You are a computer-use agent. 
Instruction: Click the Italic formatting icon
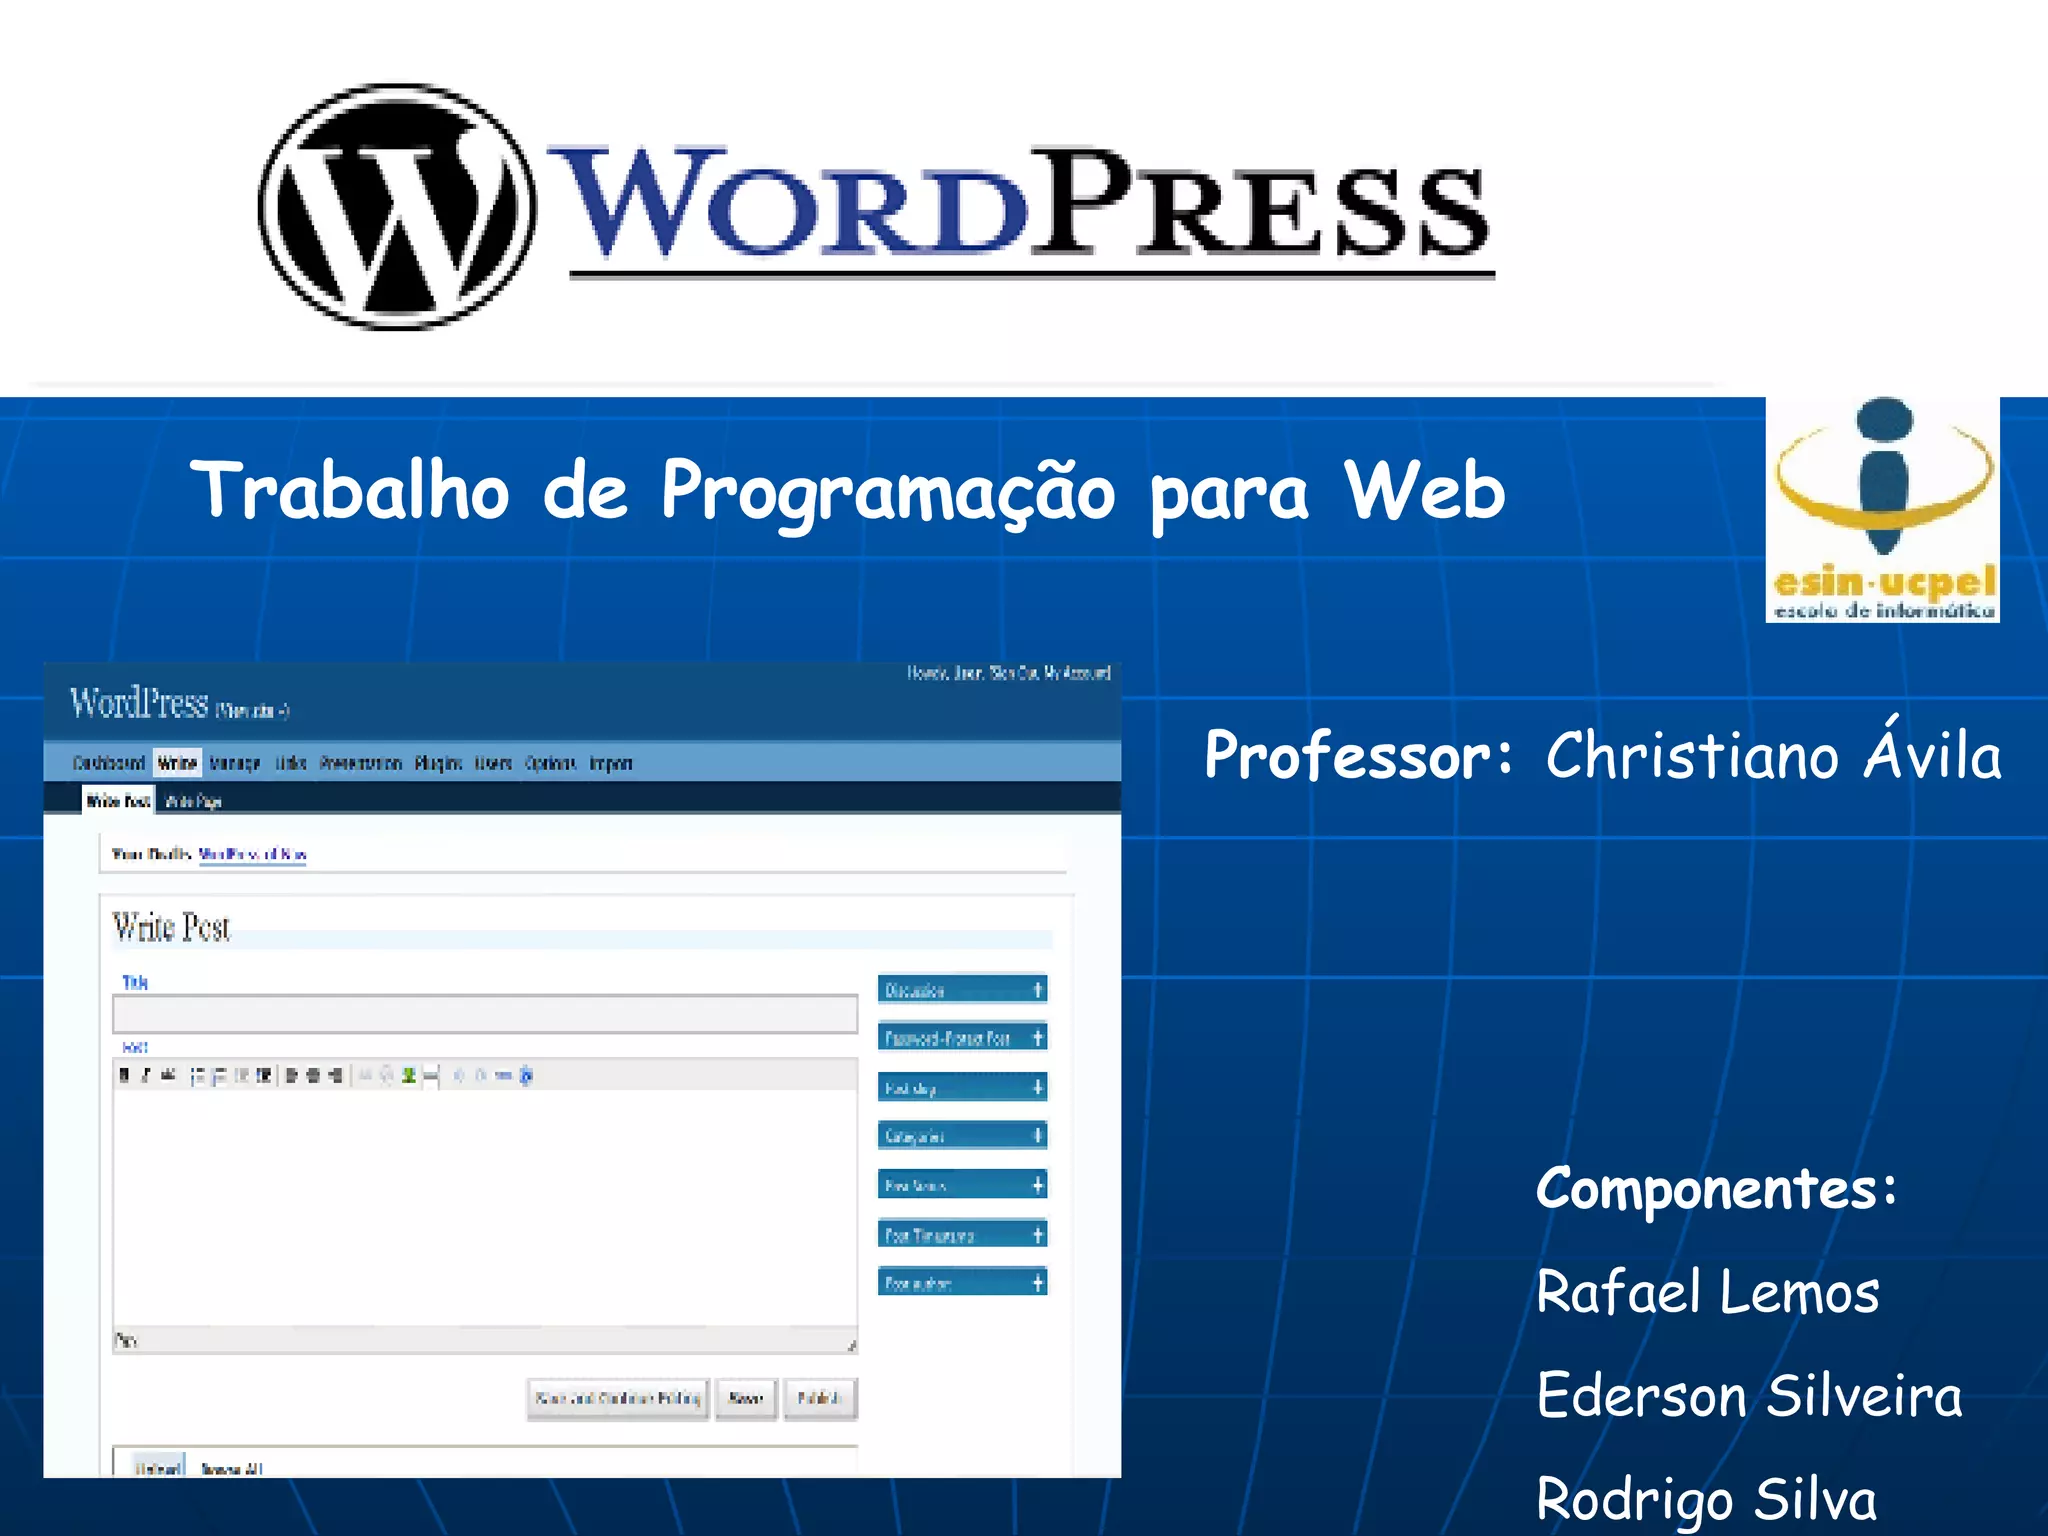point(146,1076)
